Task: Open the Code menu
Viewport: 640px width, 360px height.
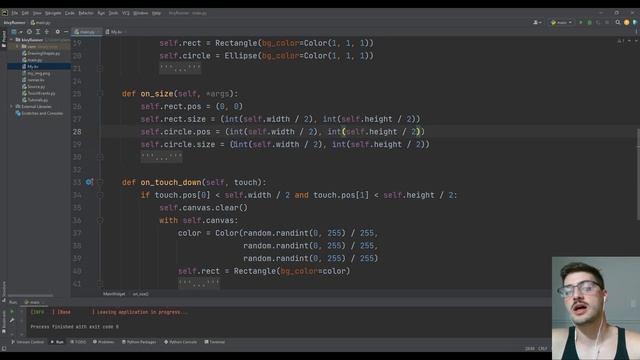Action: pyautogui.click(x=70, y=13)
